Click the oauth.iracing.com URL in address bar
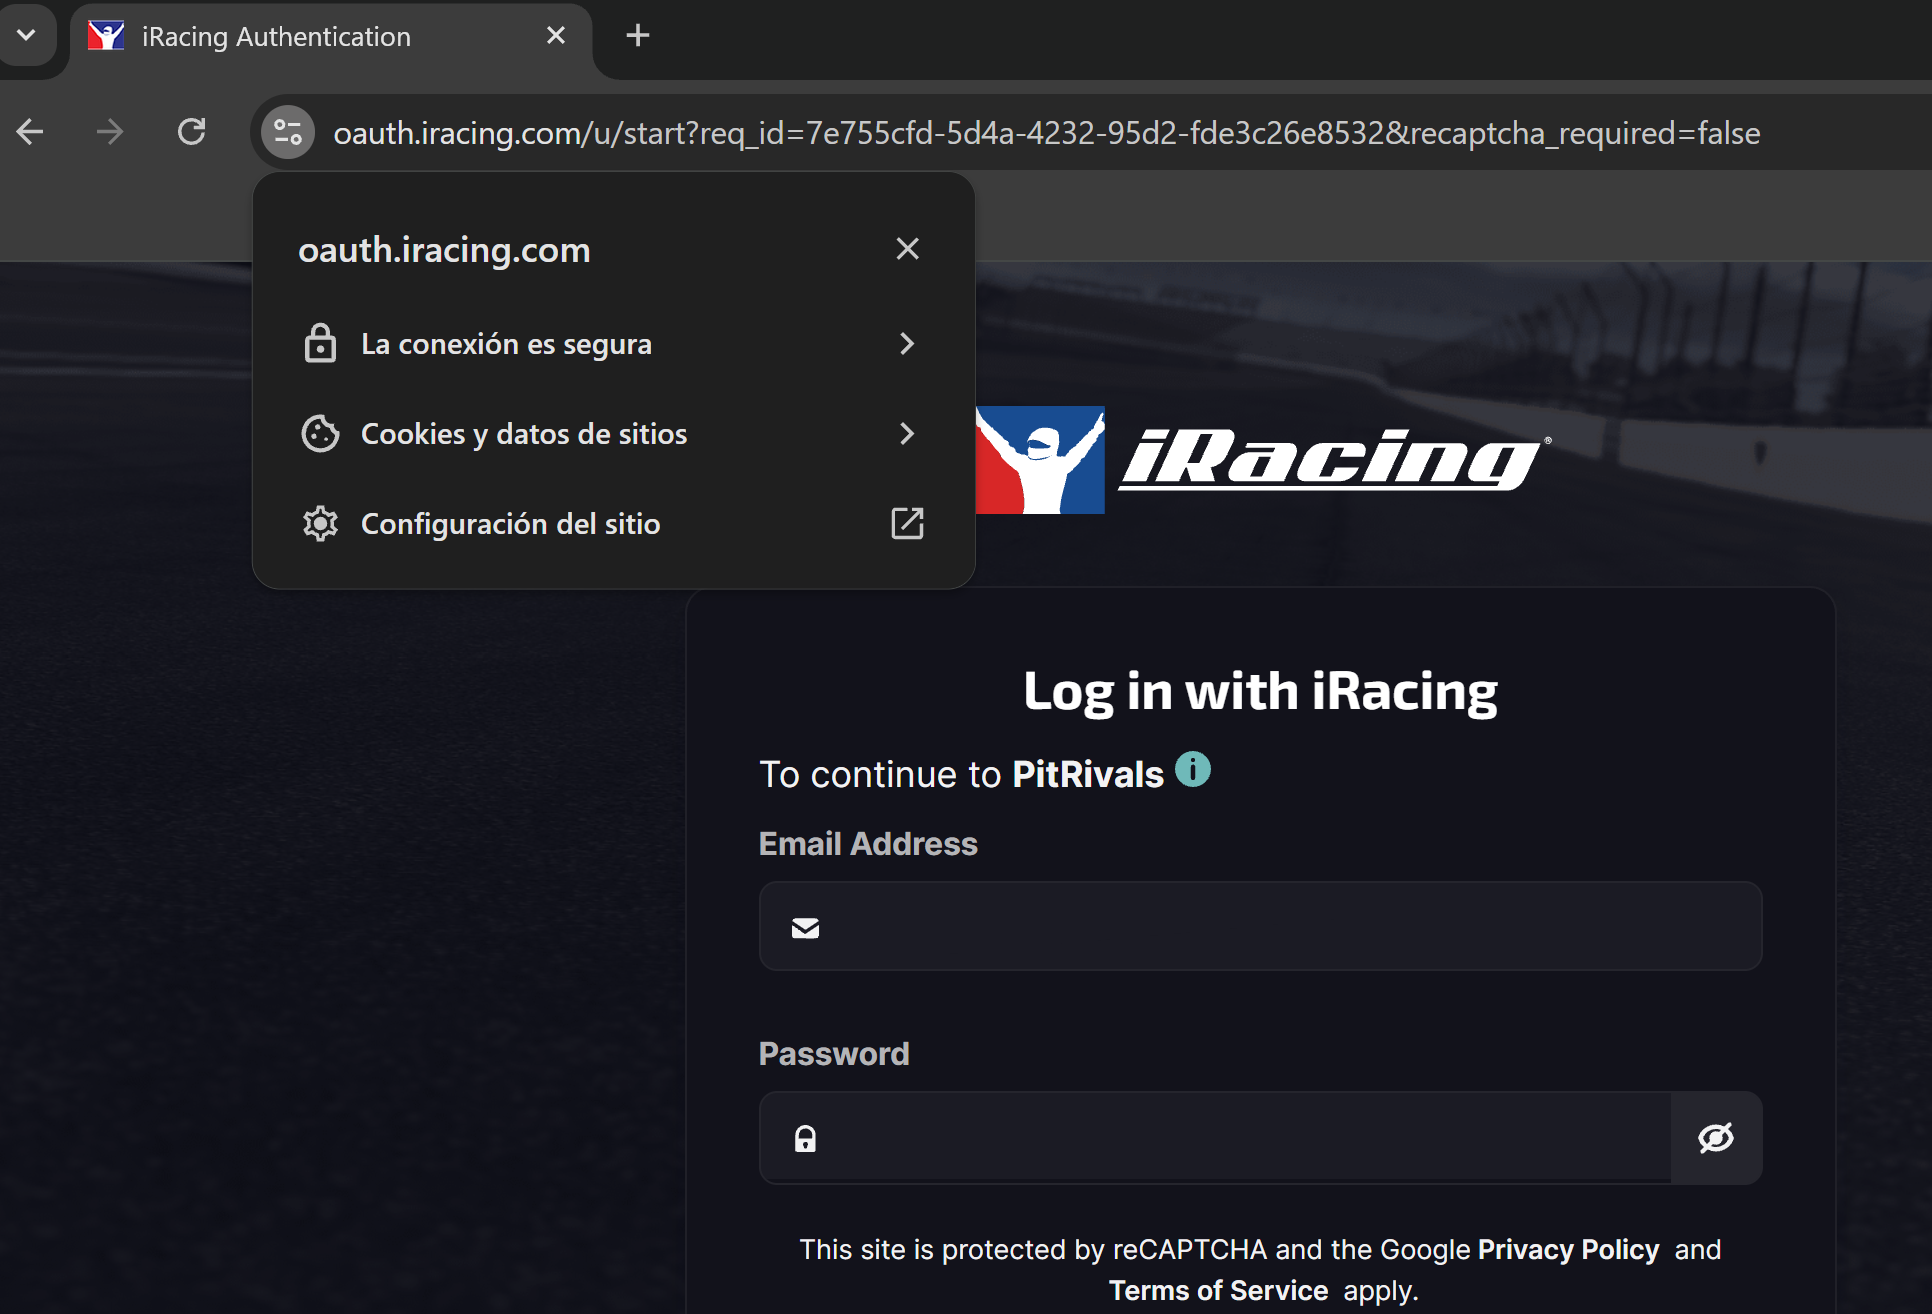The height and width of the screenshot is (1314, 1932). (1046, 133)
